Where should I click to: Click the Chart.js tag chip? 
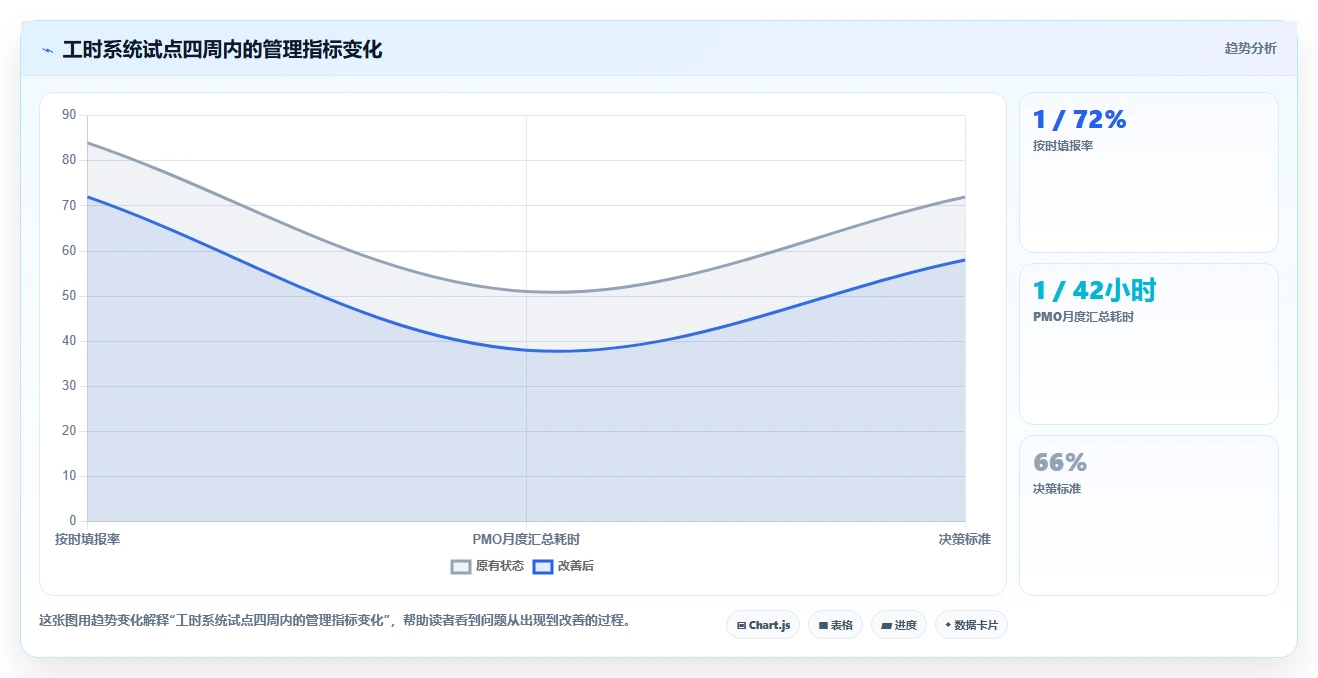pos(763,625)
